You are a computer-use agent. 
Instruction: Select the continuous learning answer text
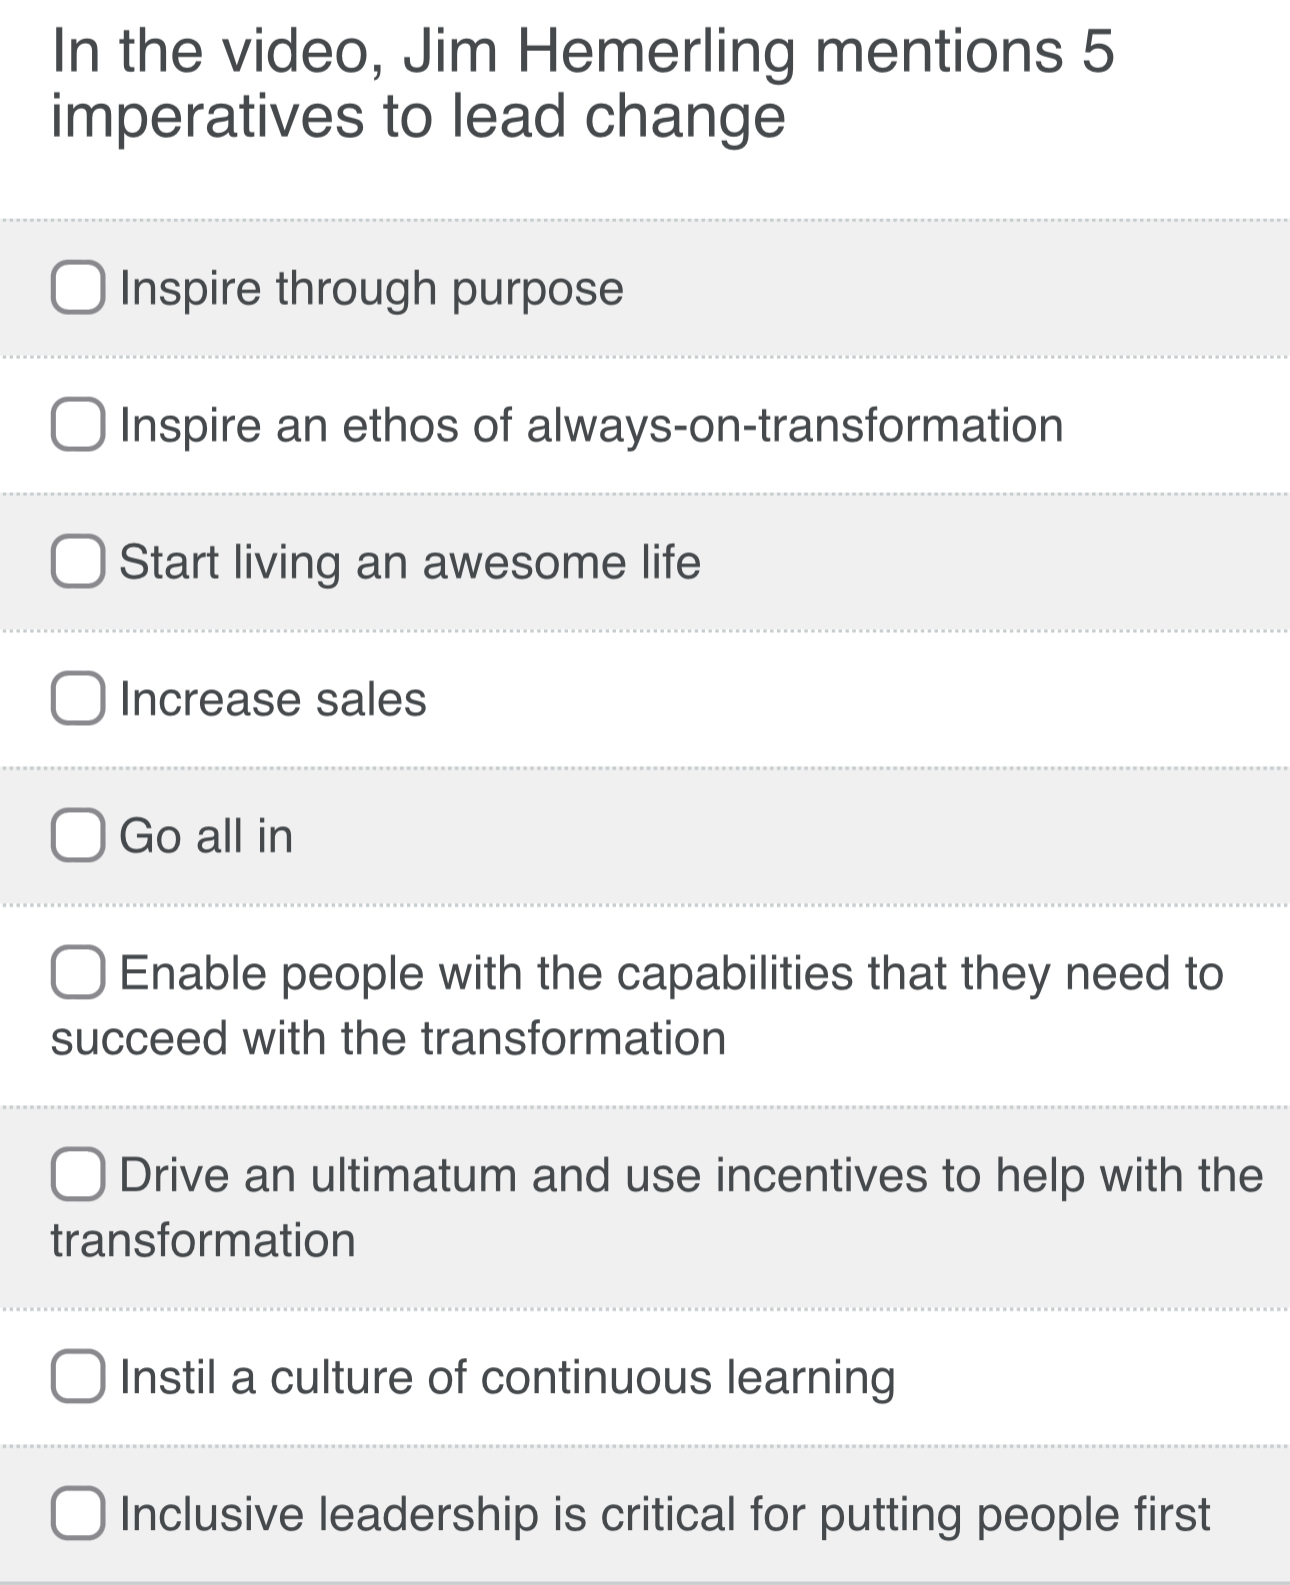pos(505,1379)
